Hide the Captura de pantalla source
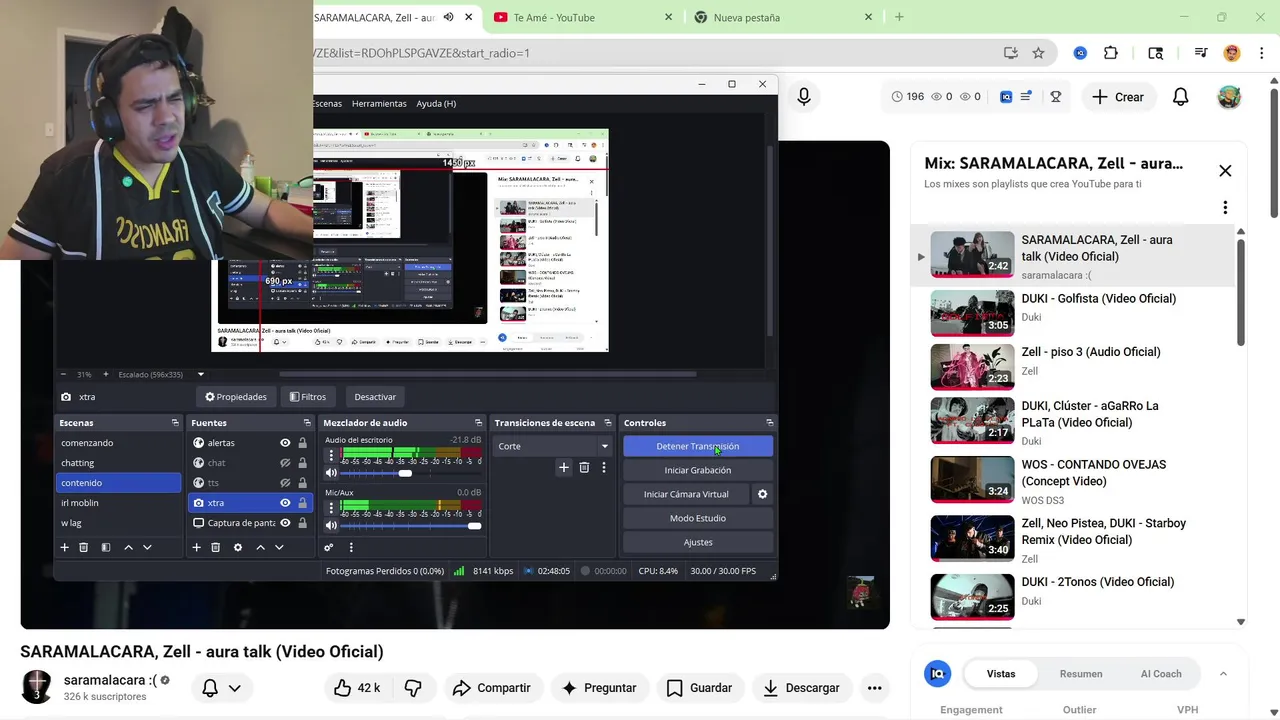Viewport: 1280px width, 720px height. click(x=285, y=523)
